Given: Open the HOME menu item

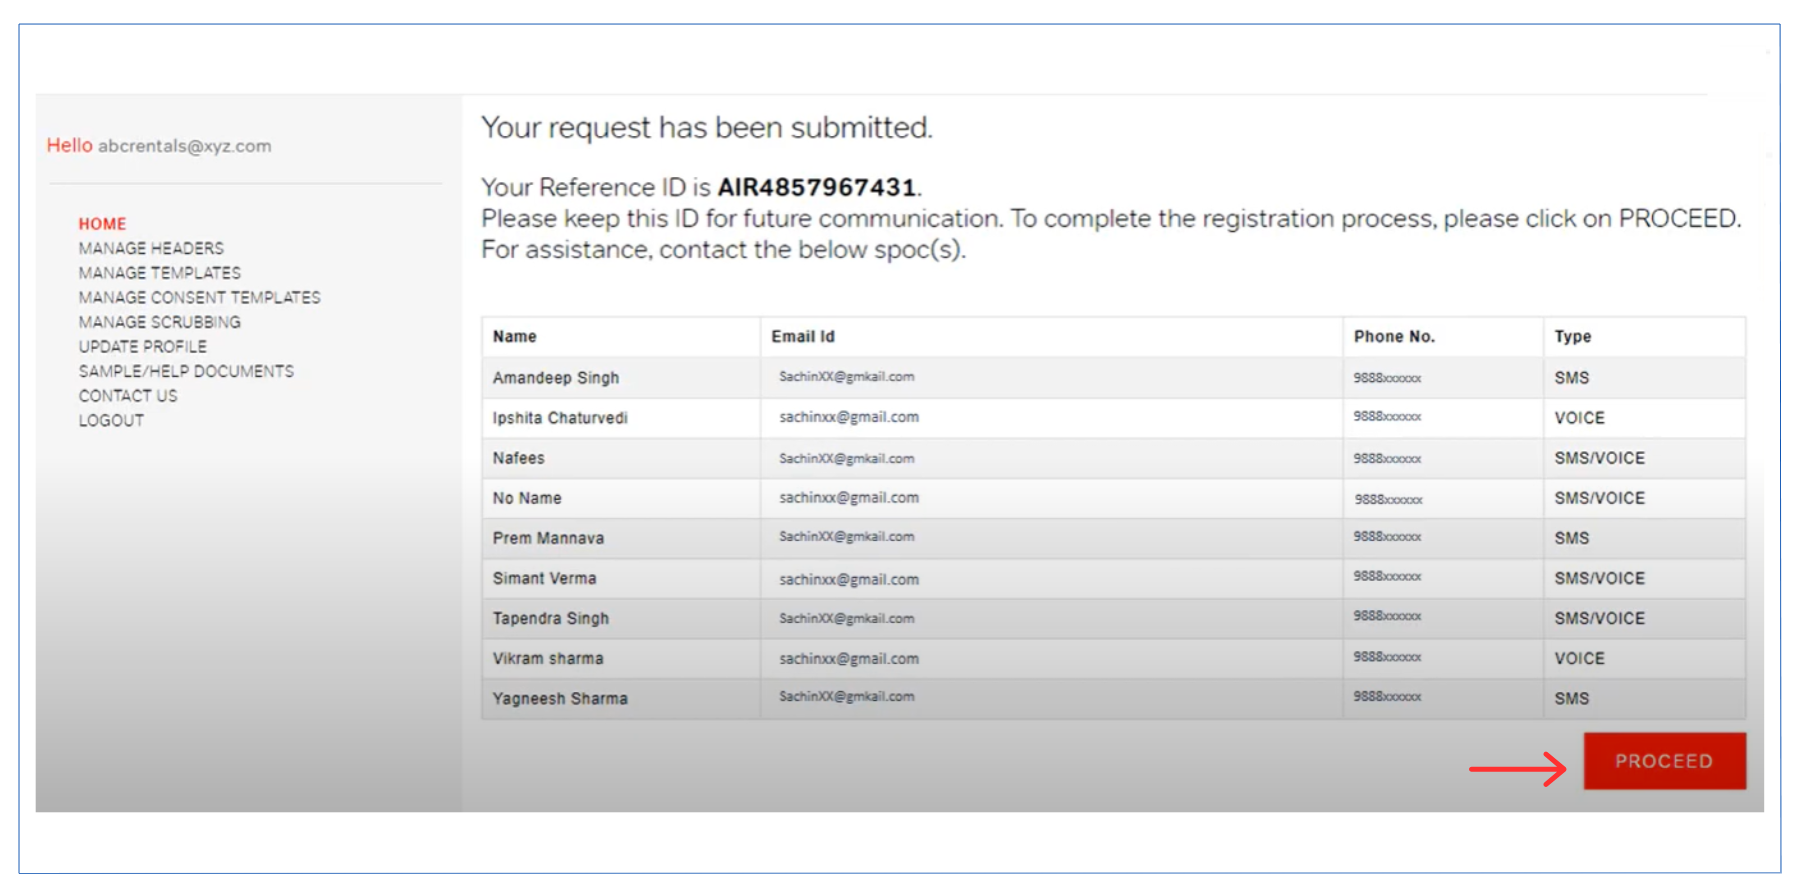Looking at the screenshot, I should (102, 224).
